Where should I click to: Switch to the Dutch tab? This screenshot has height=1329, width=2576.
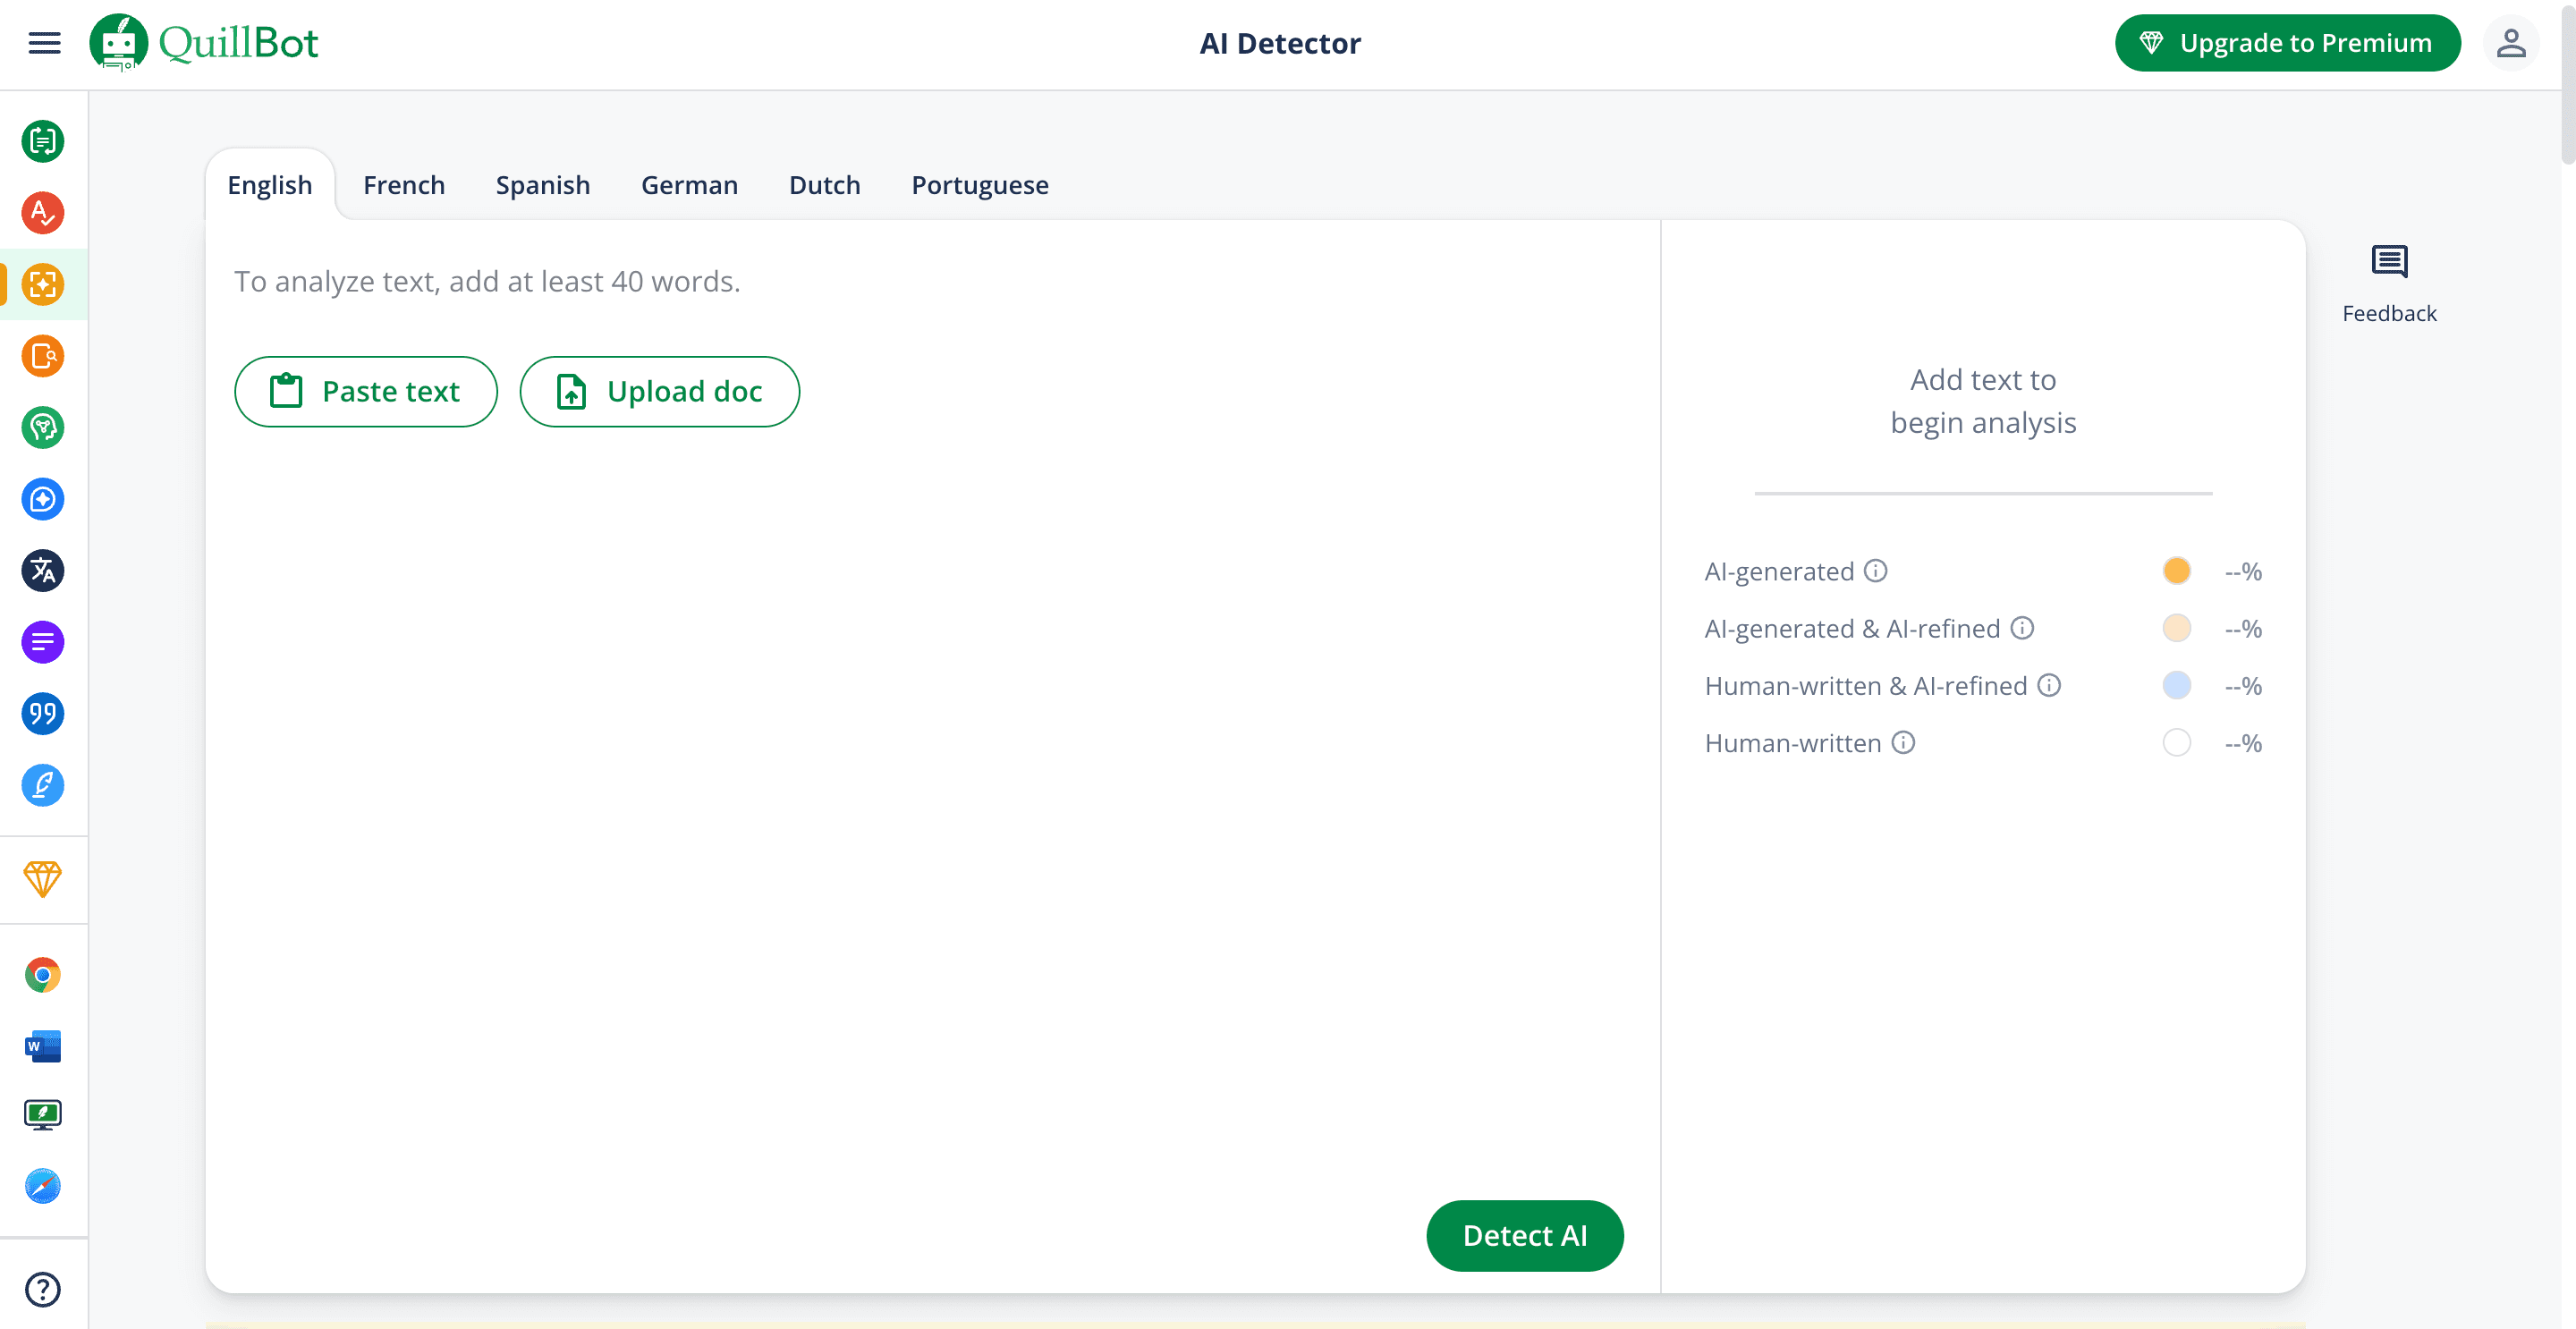pyautogui.click(x=824, y=185)
